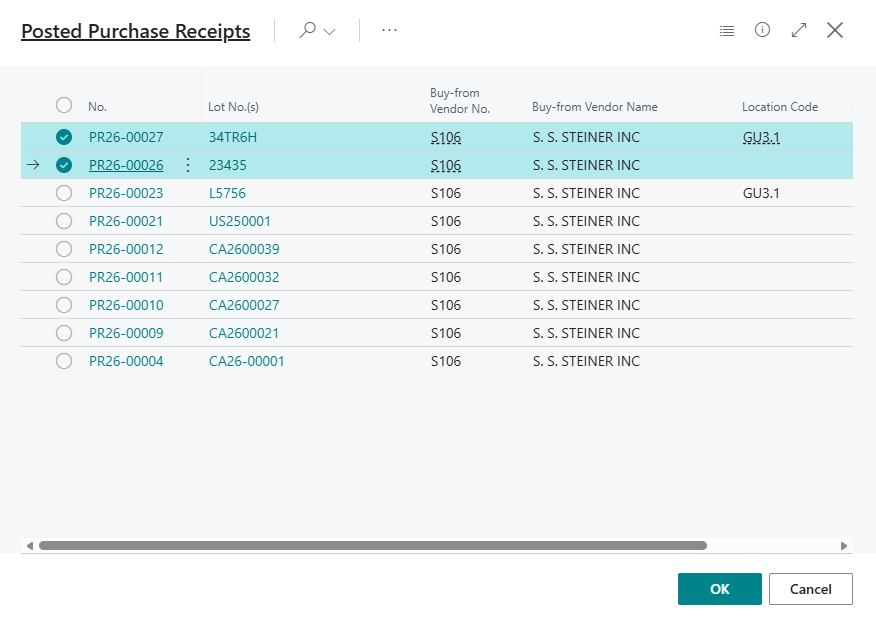The width and height of the screenshot is (876, 622).
Task: Click lot number 34TR6H
Action: (x=232, y=137)
